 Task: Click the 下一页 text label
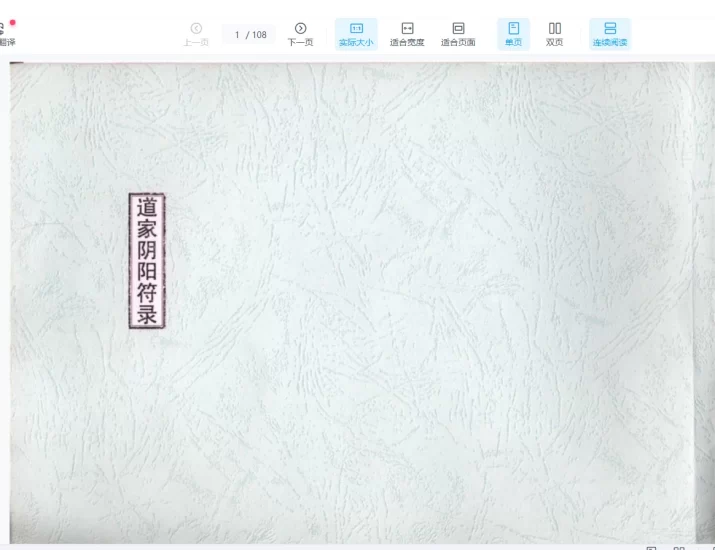click(300, 43)
